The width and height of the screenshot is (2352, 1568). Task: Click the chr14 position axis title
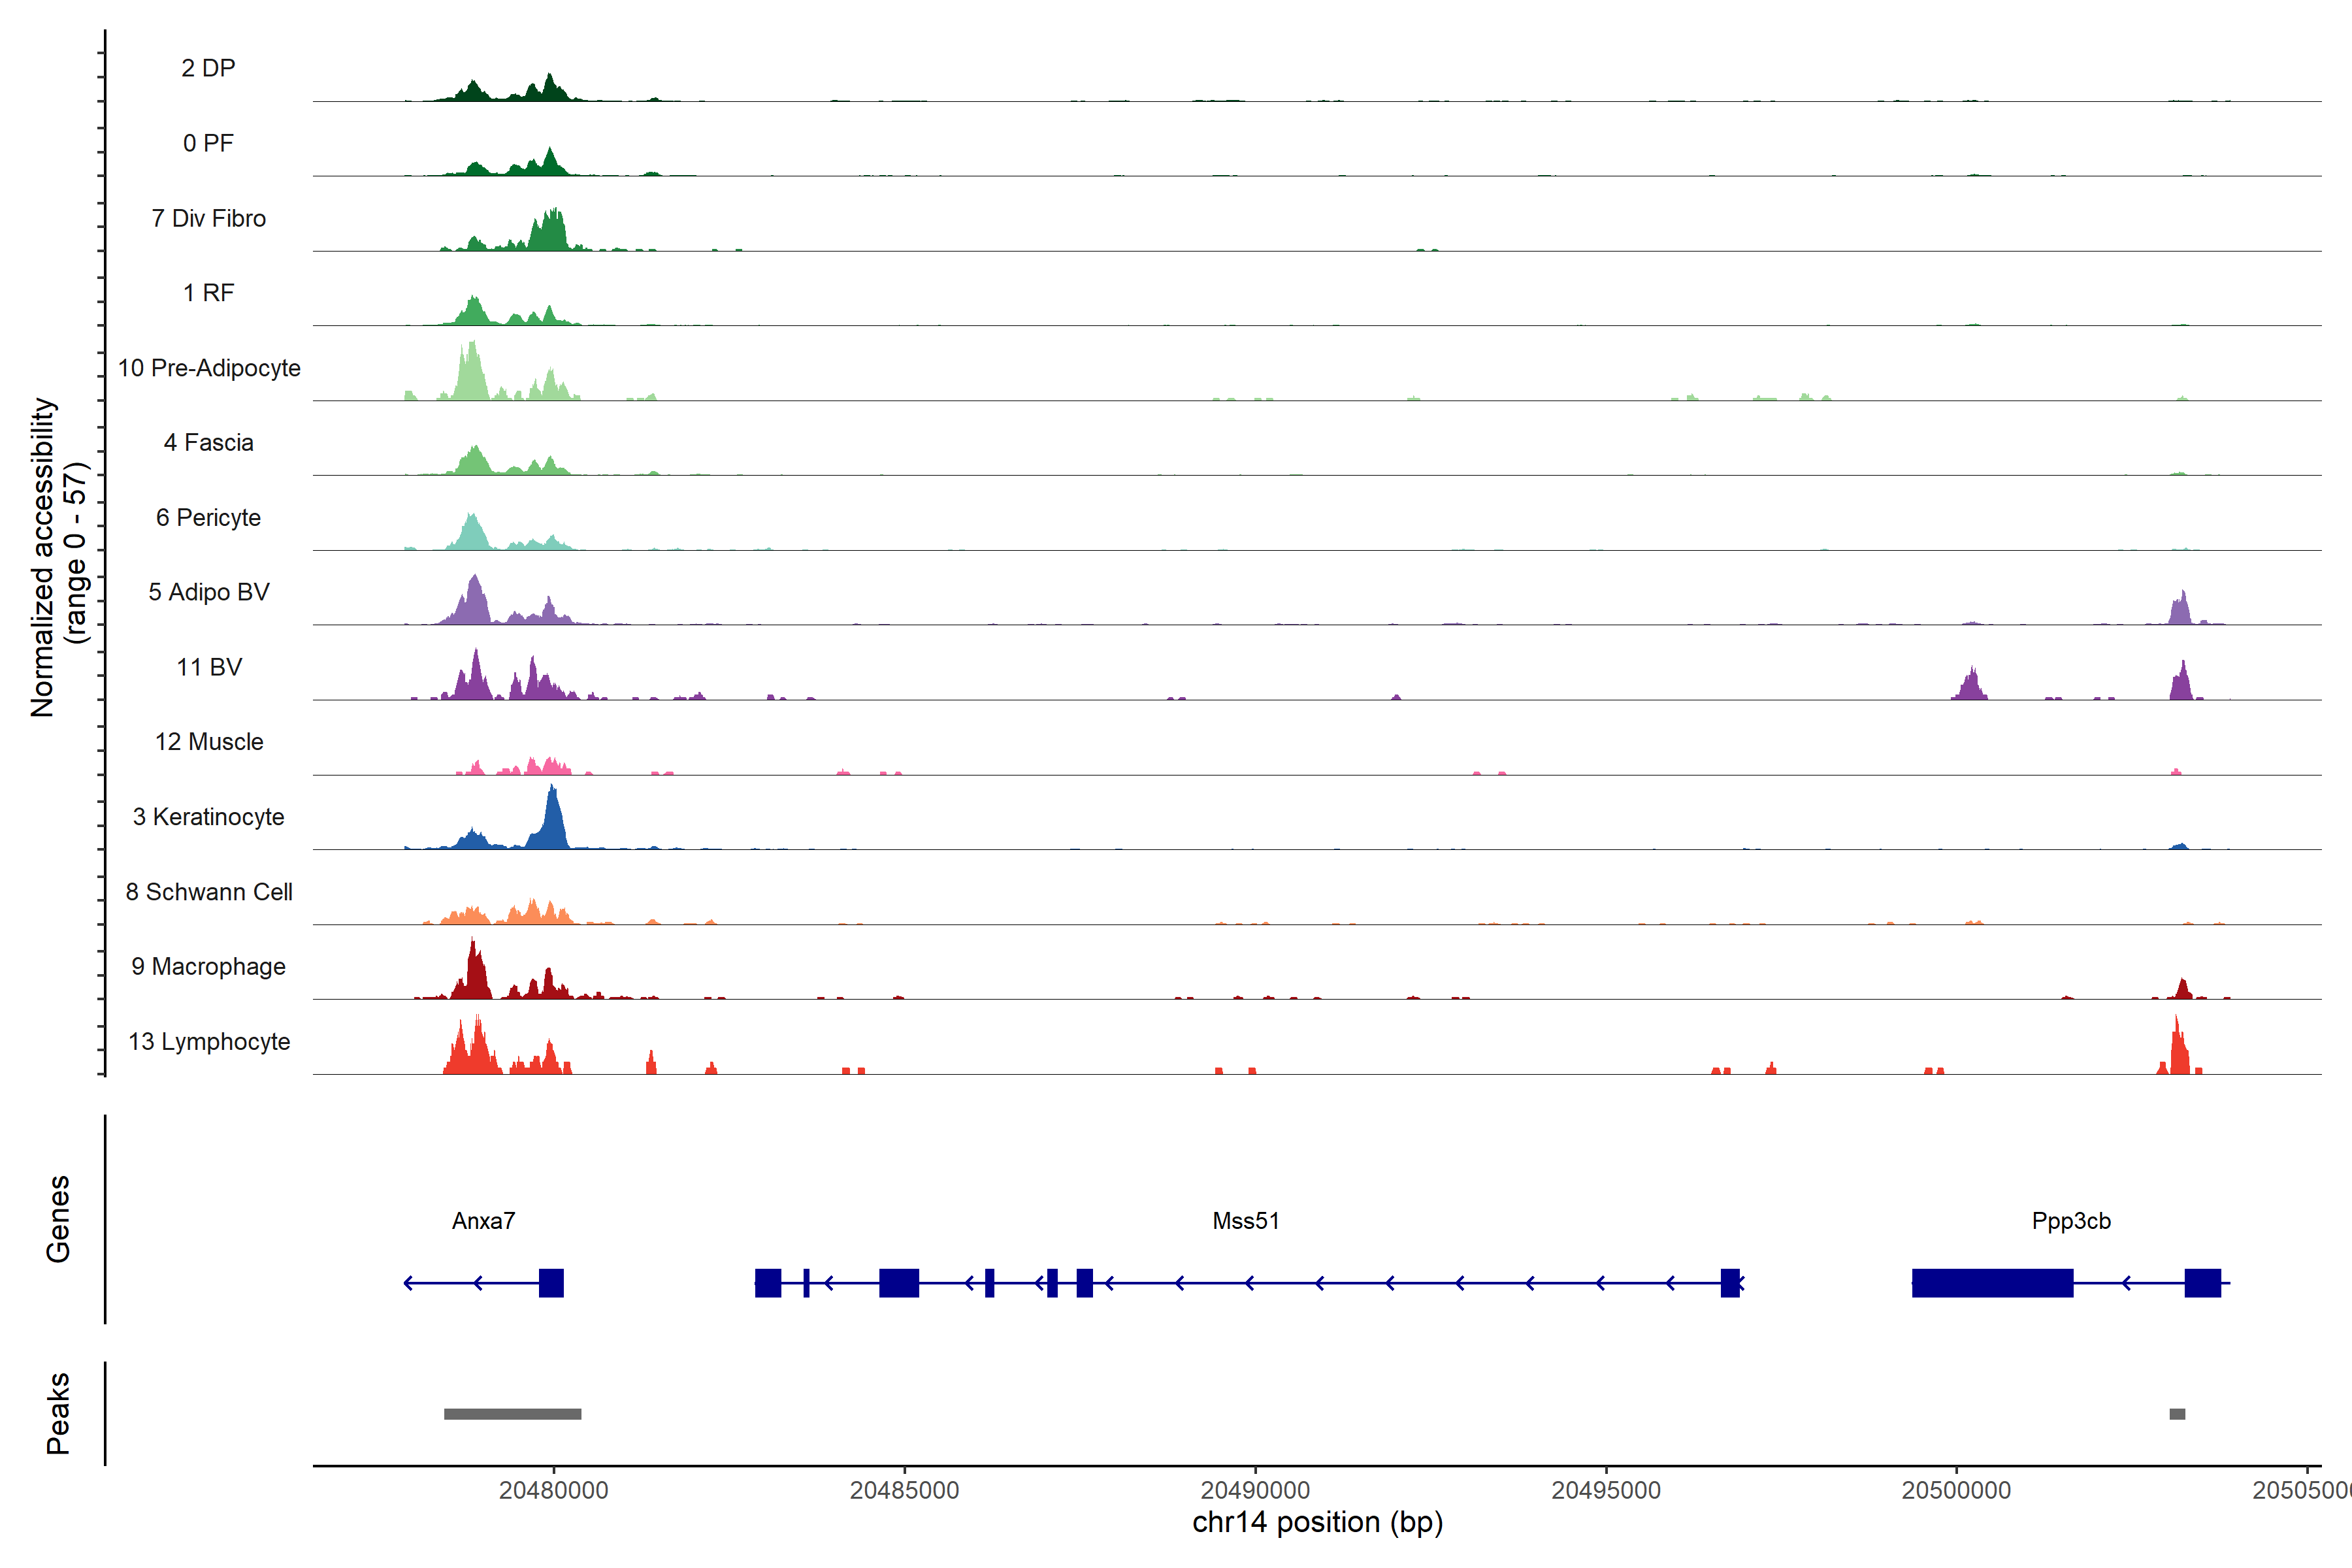tap(1317, 1522)
